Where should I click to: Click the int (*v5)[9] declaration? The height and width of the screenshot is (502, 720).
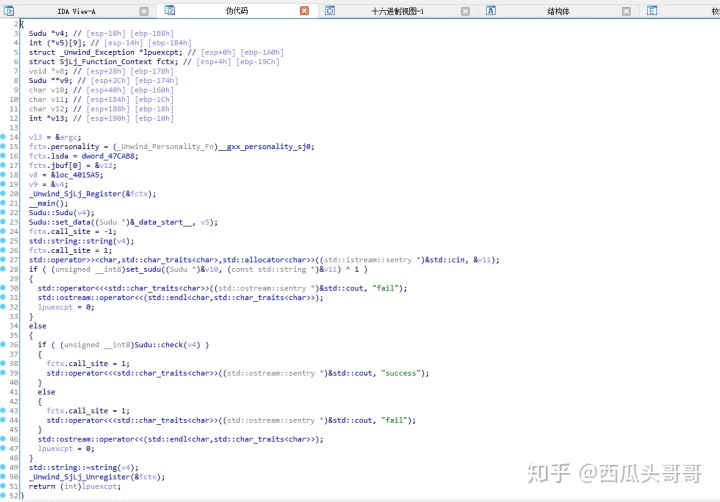[110, 43]
